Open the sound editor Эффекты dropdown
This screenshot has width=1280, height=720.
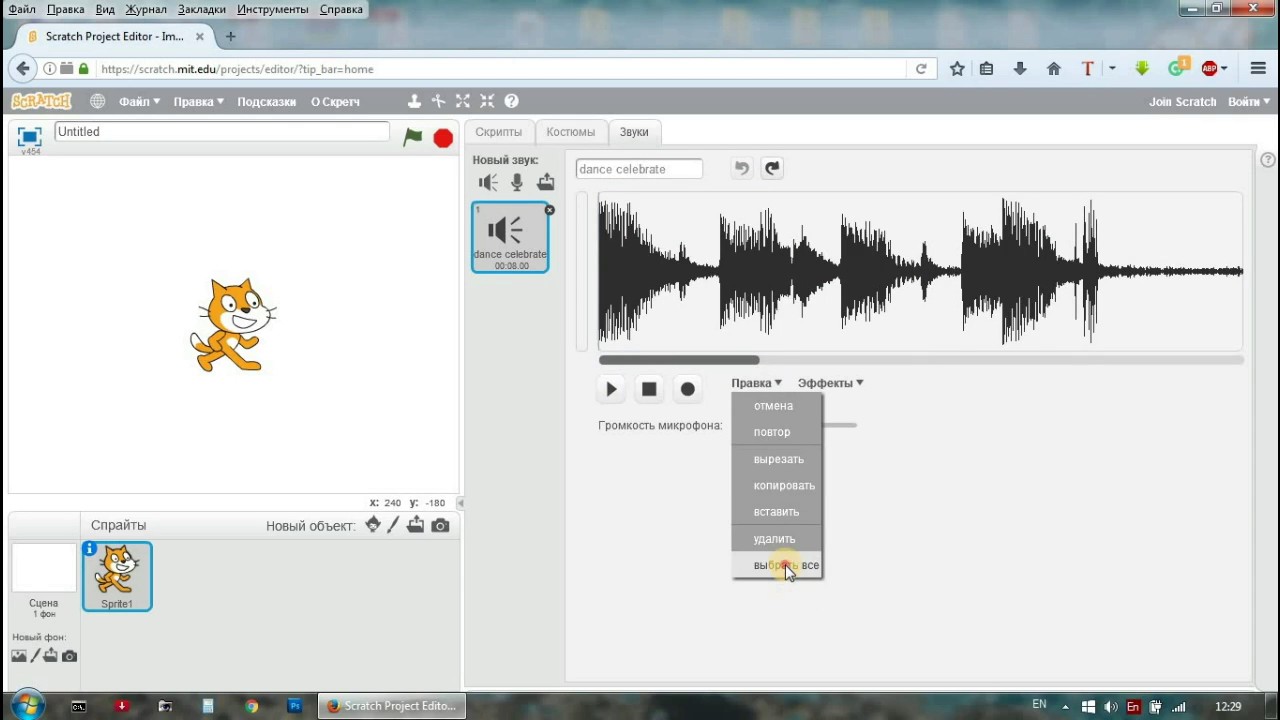point(830,383)
